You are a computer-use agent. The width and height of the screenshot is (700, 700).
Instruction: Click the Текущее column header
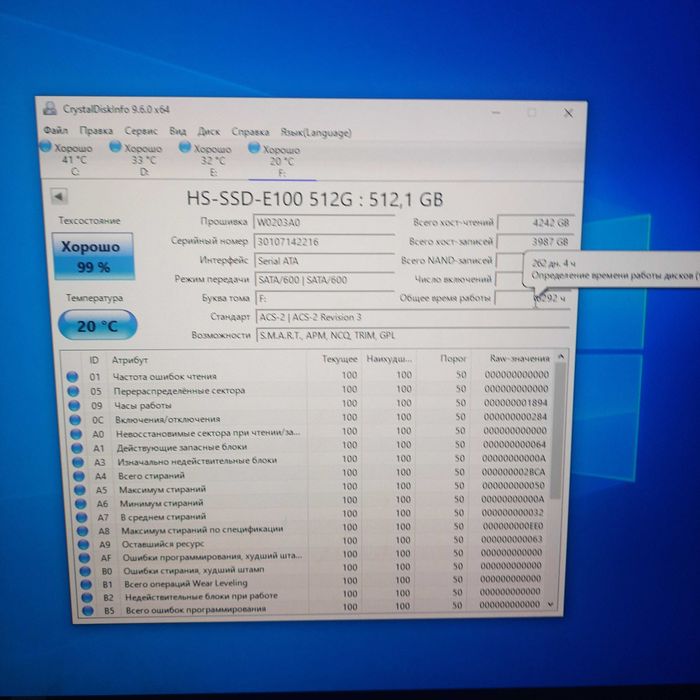pyautogui.click(x=340, y=359)
